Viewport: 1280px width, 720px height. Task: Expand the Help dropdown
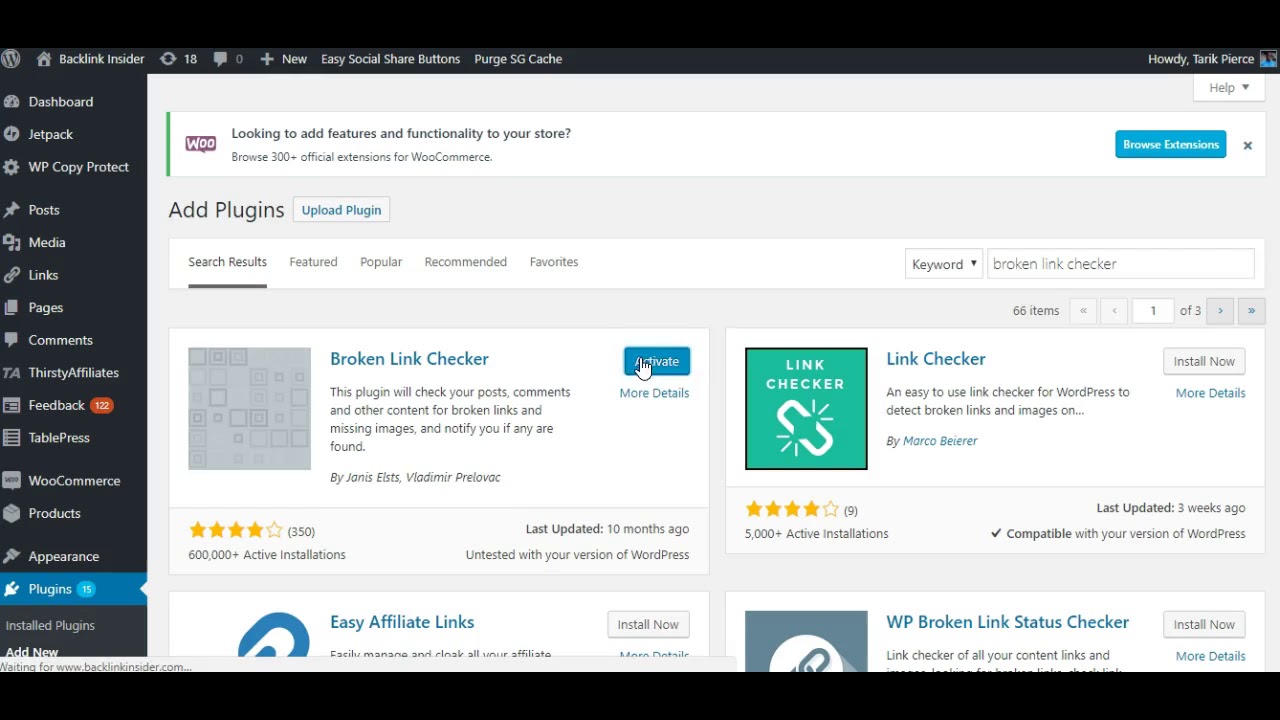click(1229, 88)
